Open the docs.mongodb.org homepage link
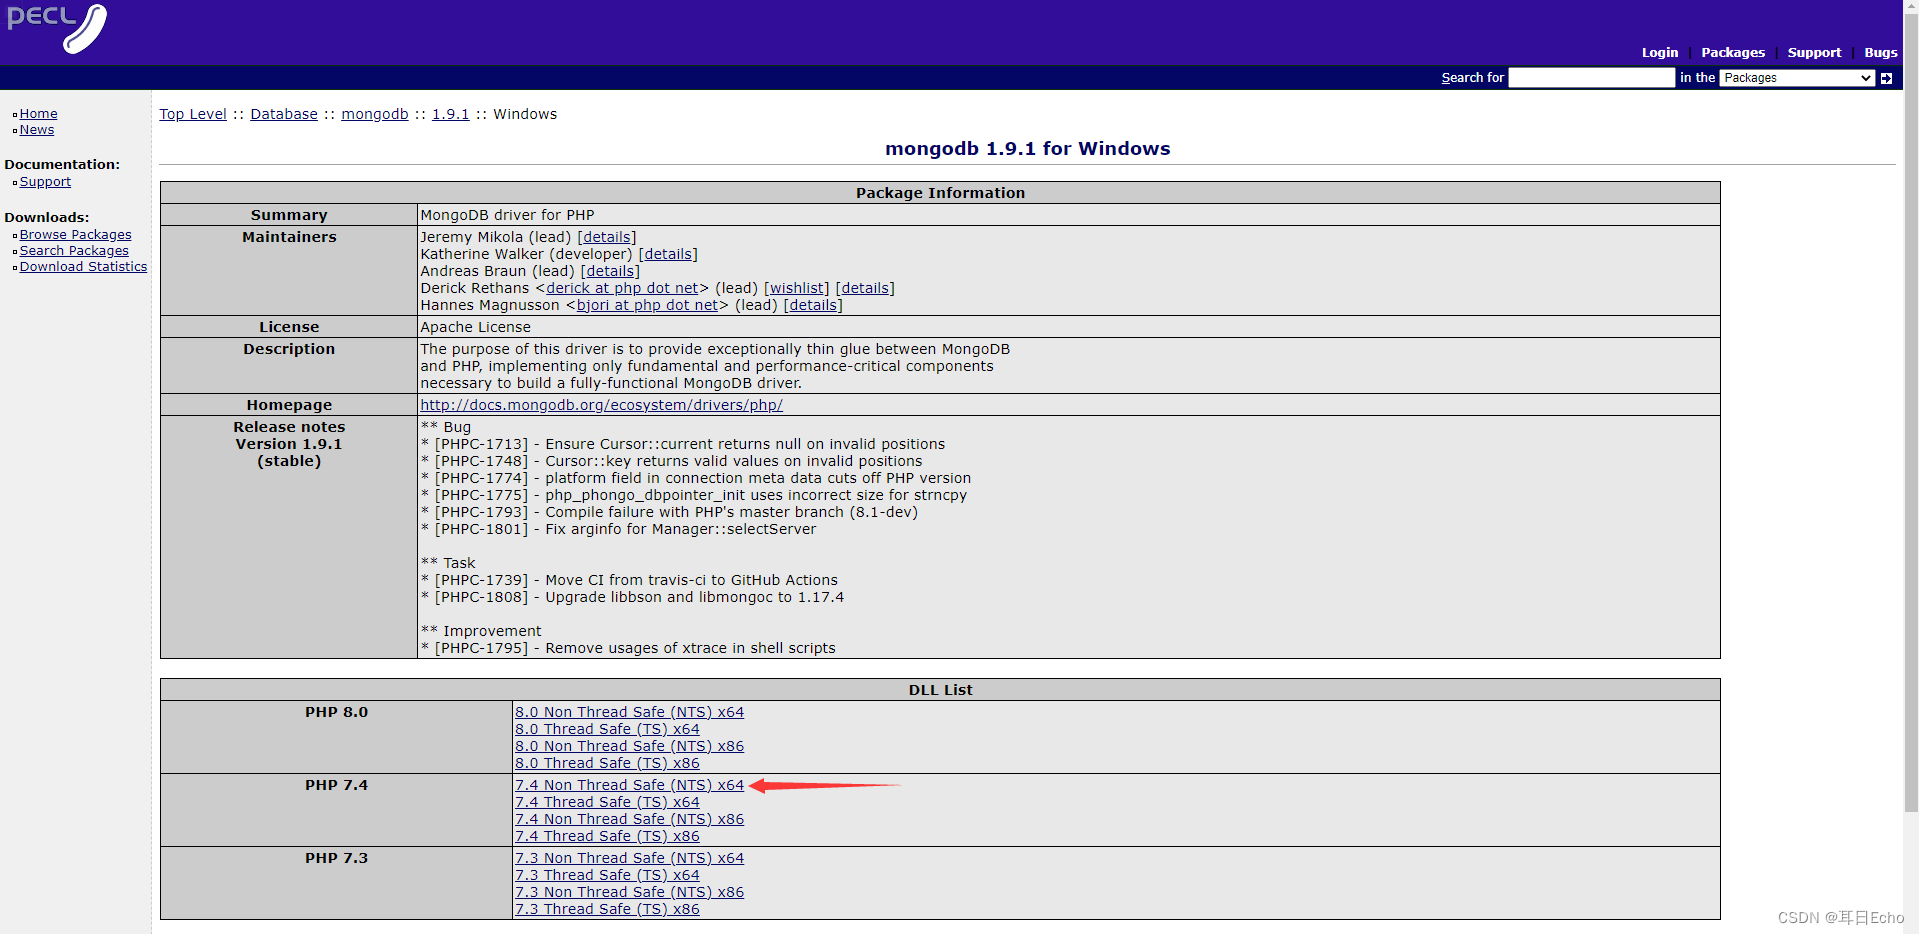The width and height of the screenshot is (1919, 934). [x=601, y=405]
